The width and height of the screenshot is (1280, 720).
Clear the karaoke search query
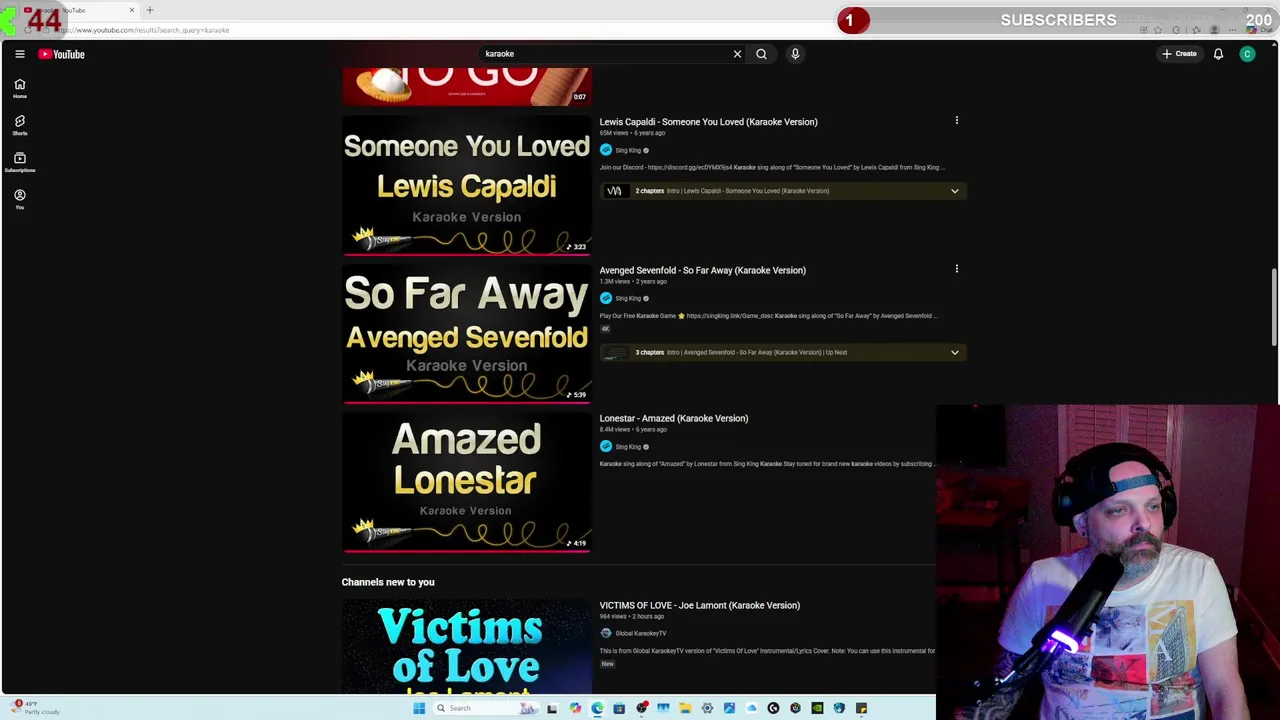(x=737, y=54)
